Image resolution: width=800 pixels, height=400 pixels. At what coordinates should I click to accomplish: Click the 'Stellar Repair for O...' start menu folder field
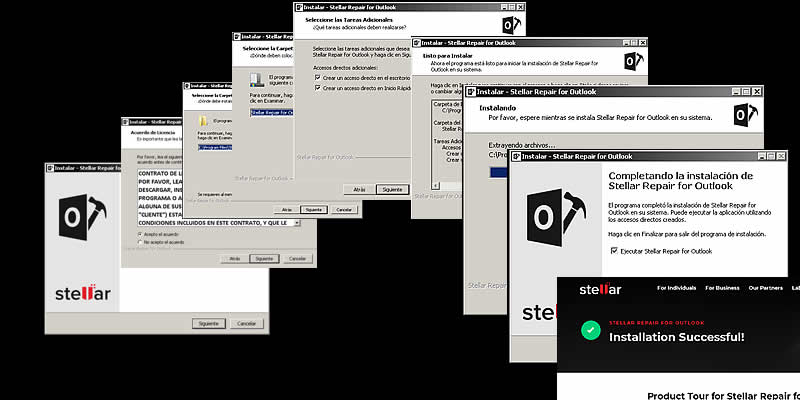[x=272, y=112]
